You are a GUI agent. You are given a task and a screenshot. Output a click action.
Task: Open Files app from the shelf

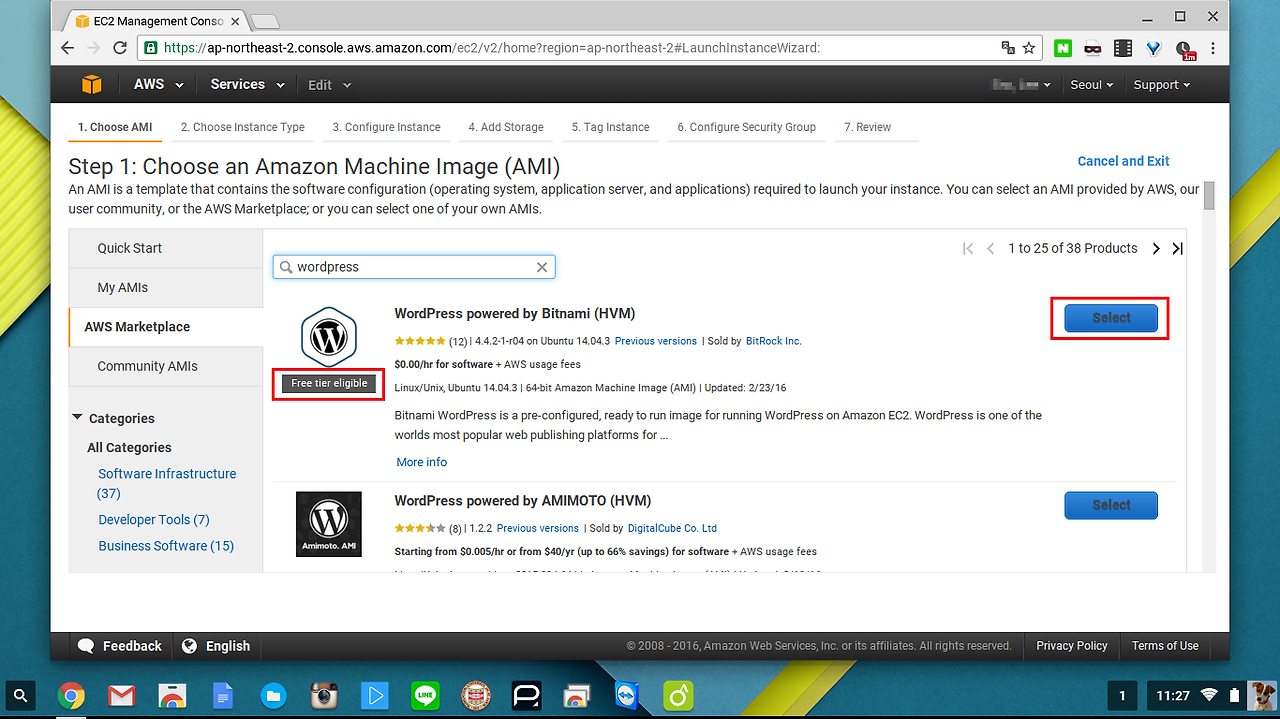click(x=273, y=695)
